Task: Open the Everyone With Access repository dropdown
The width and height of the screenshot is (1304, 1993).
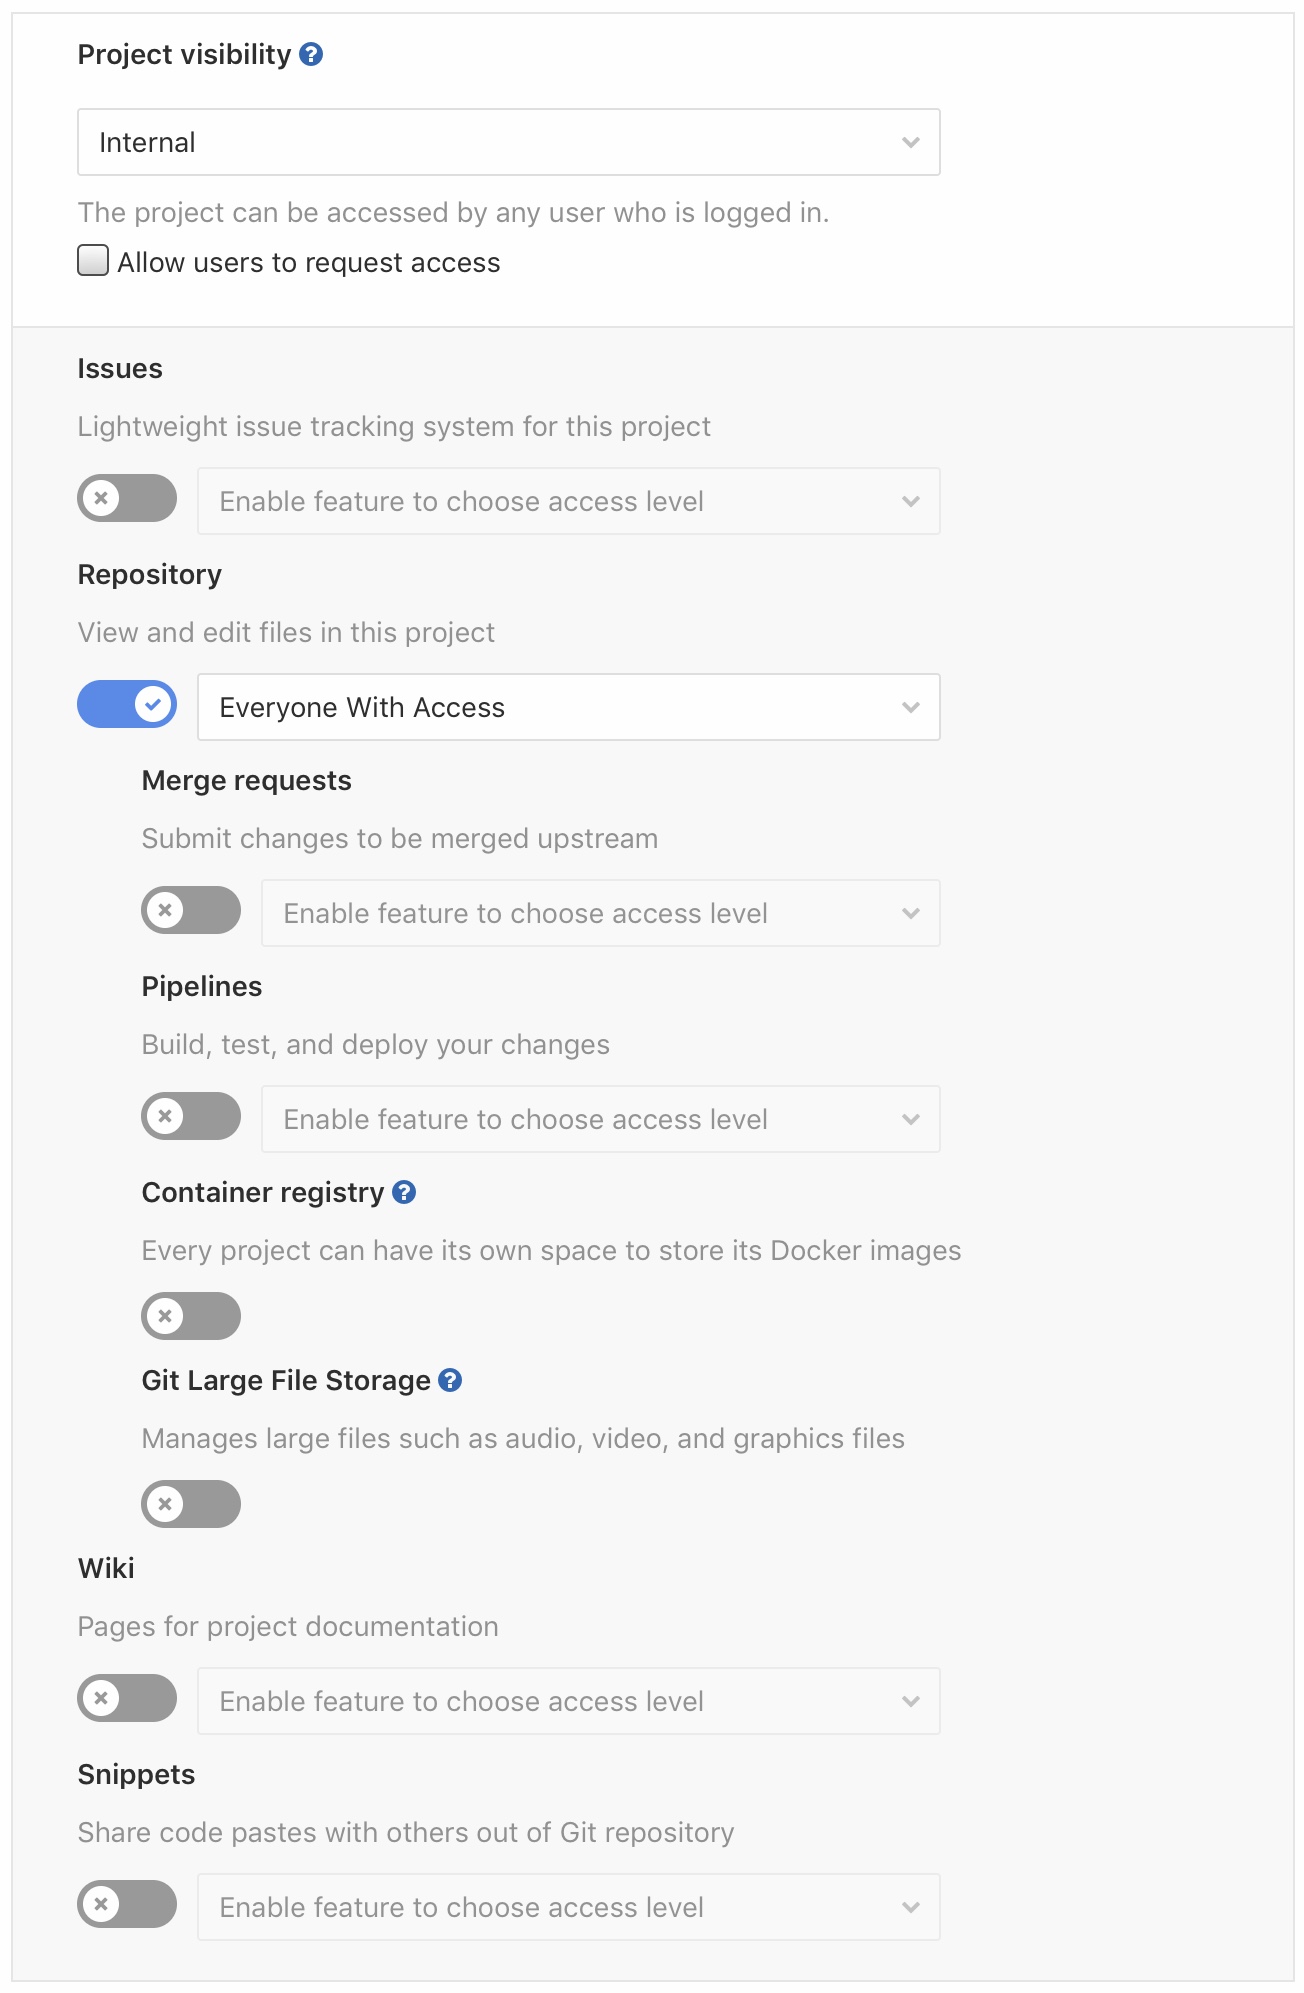Action: 568,707
